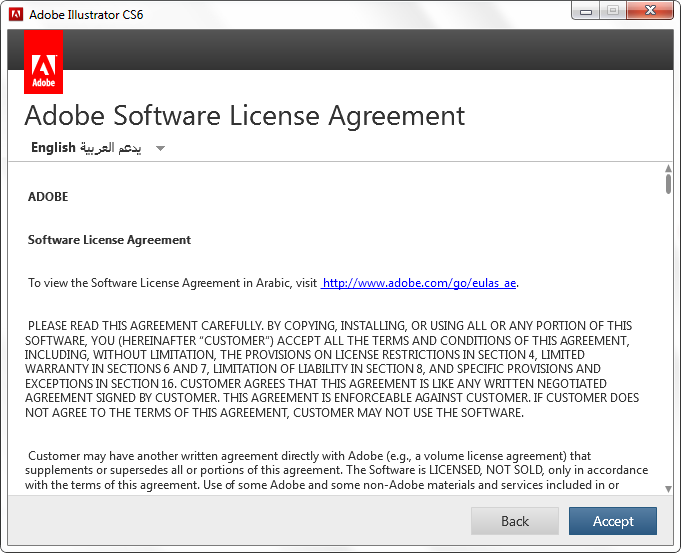Minimize the Illustrator installer window

[587, 12]
